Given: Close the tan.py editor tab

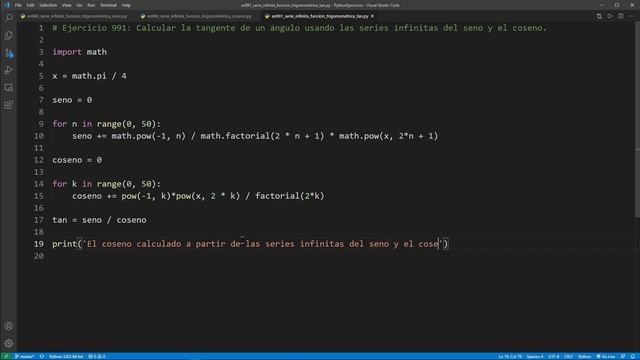Looking at the screenshot, I should pyautogui.click(x=372, y=16).
